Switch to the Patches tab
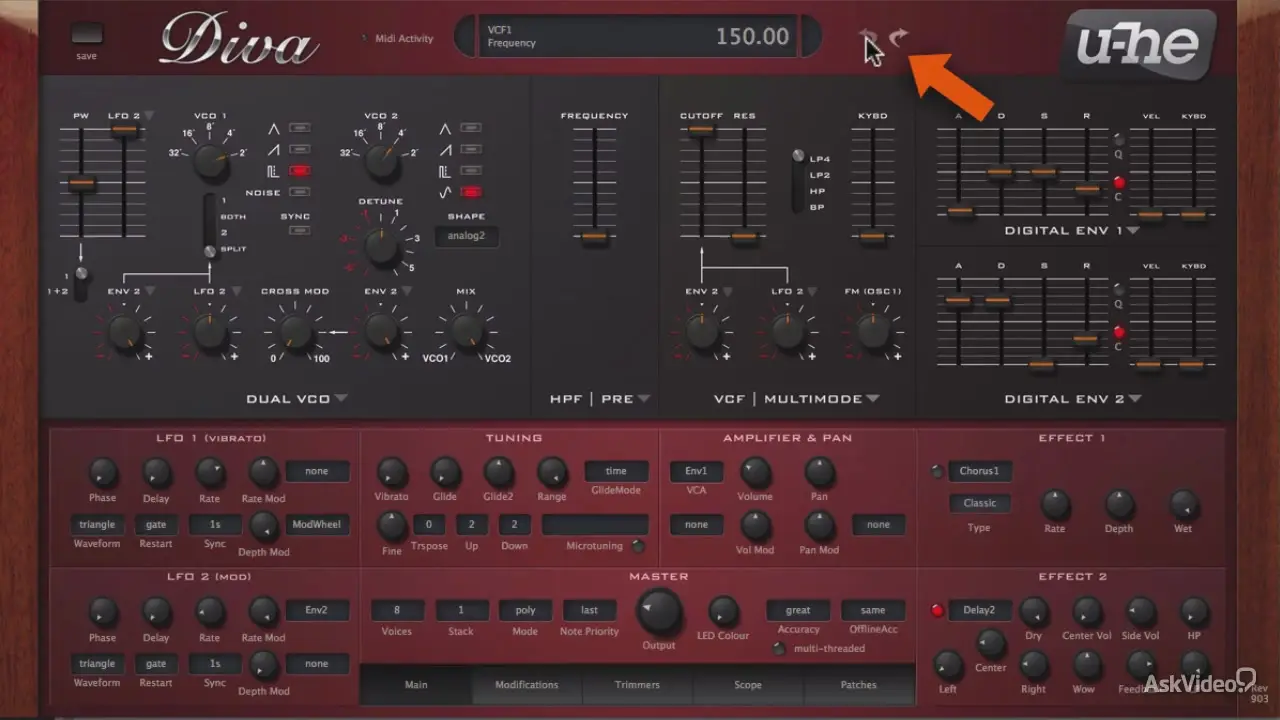The height and width of the screenshot is (720, 1280). [x=859, y=685]
